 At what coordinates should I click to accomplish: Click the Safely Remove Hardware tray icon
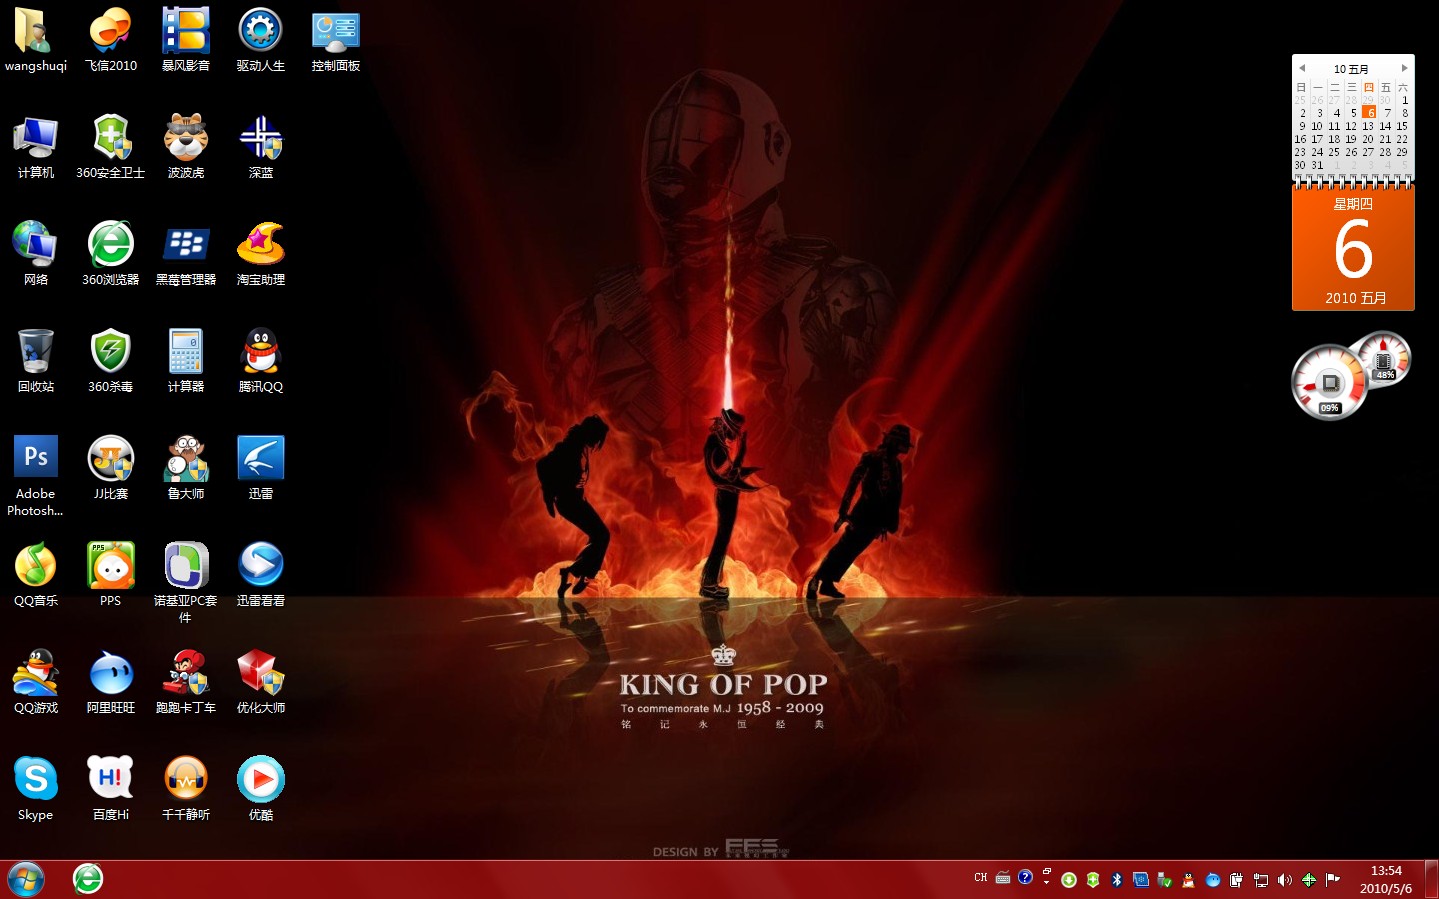(1165, 880)
